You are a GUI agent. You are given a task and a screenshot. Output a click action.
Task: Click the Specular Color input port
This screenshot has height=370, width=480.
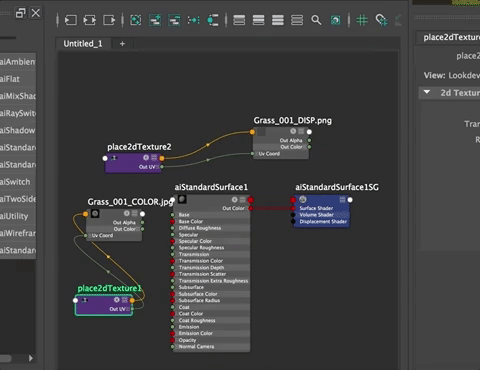172,241
